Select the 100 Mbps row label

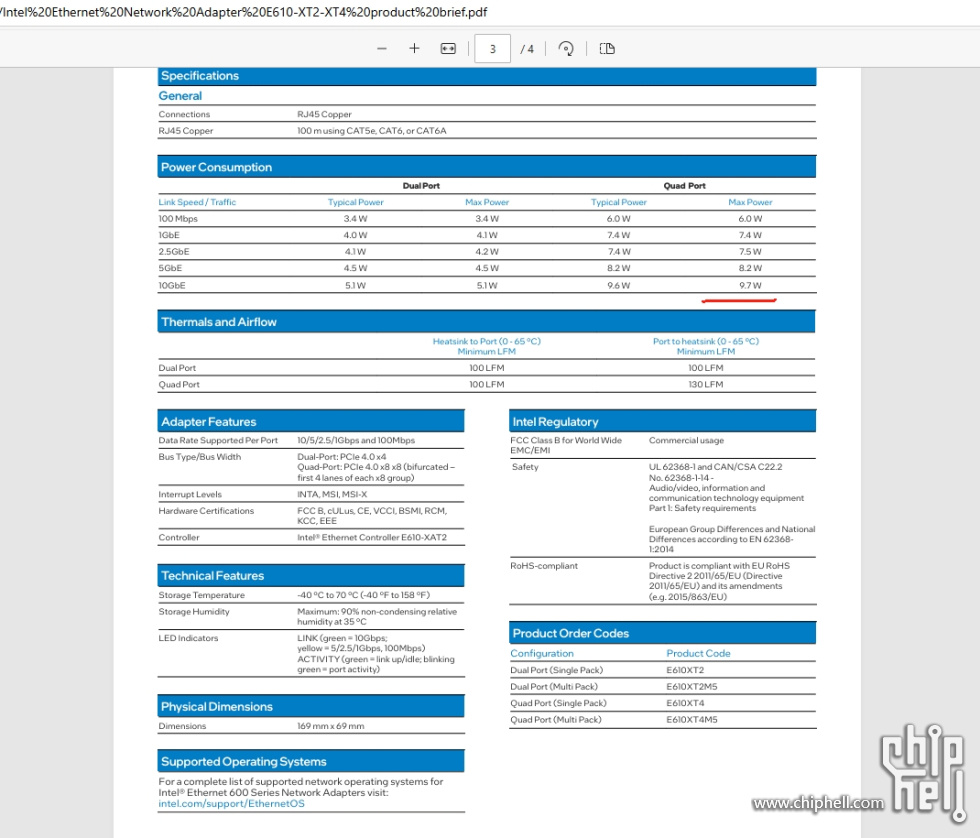[x=178, y=219]
